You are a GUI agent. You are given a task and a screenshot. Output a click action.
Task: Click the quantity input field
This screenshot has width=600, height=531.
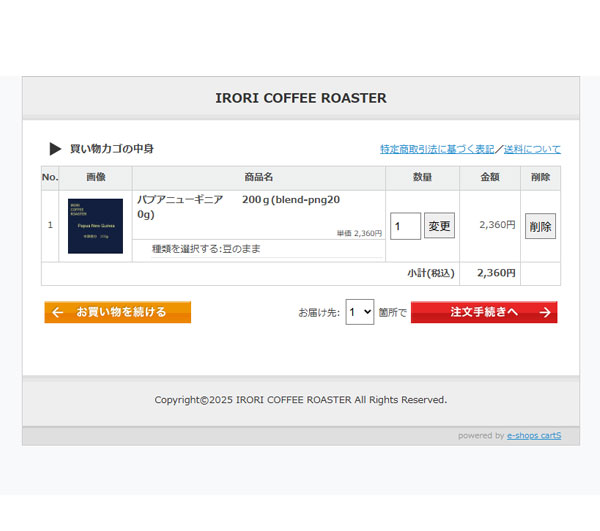tap(405, 226)
